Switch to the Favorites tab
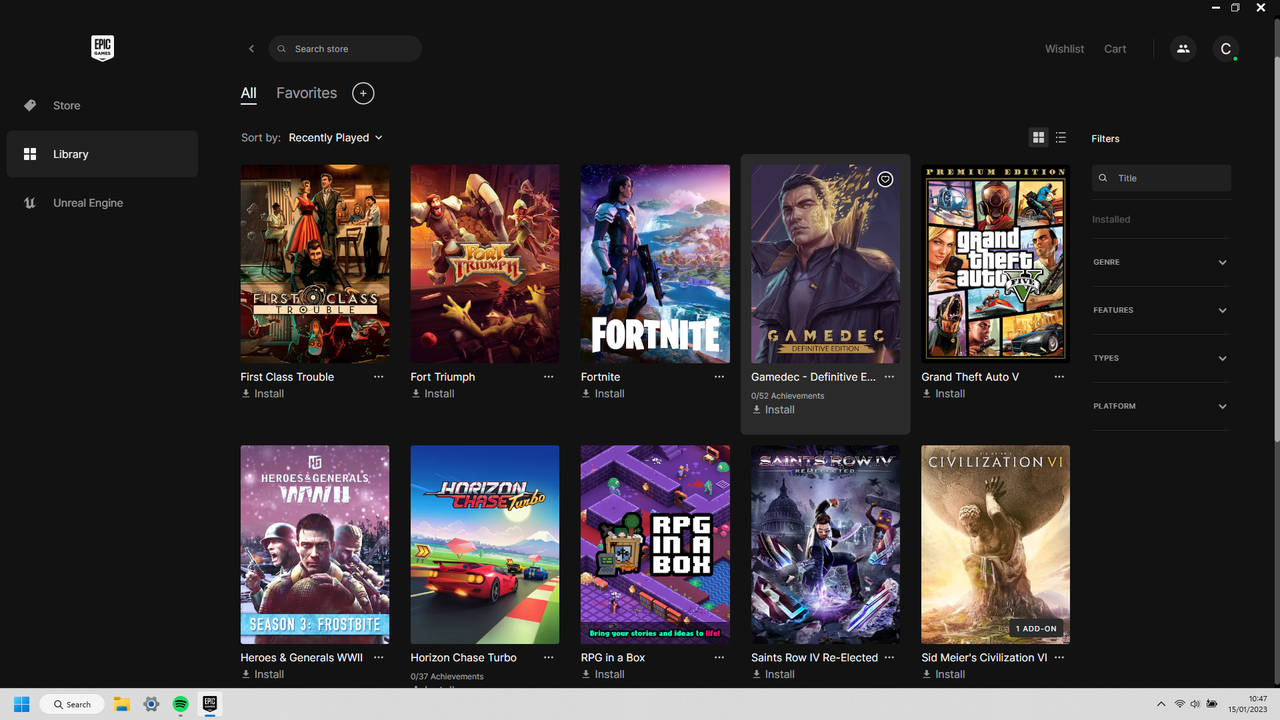 tap(307, 93)
